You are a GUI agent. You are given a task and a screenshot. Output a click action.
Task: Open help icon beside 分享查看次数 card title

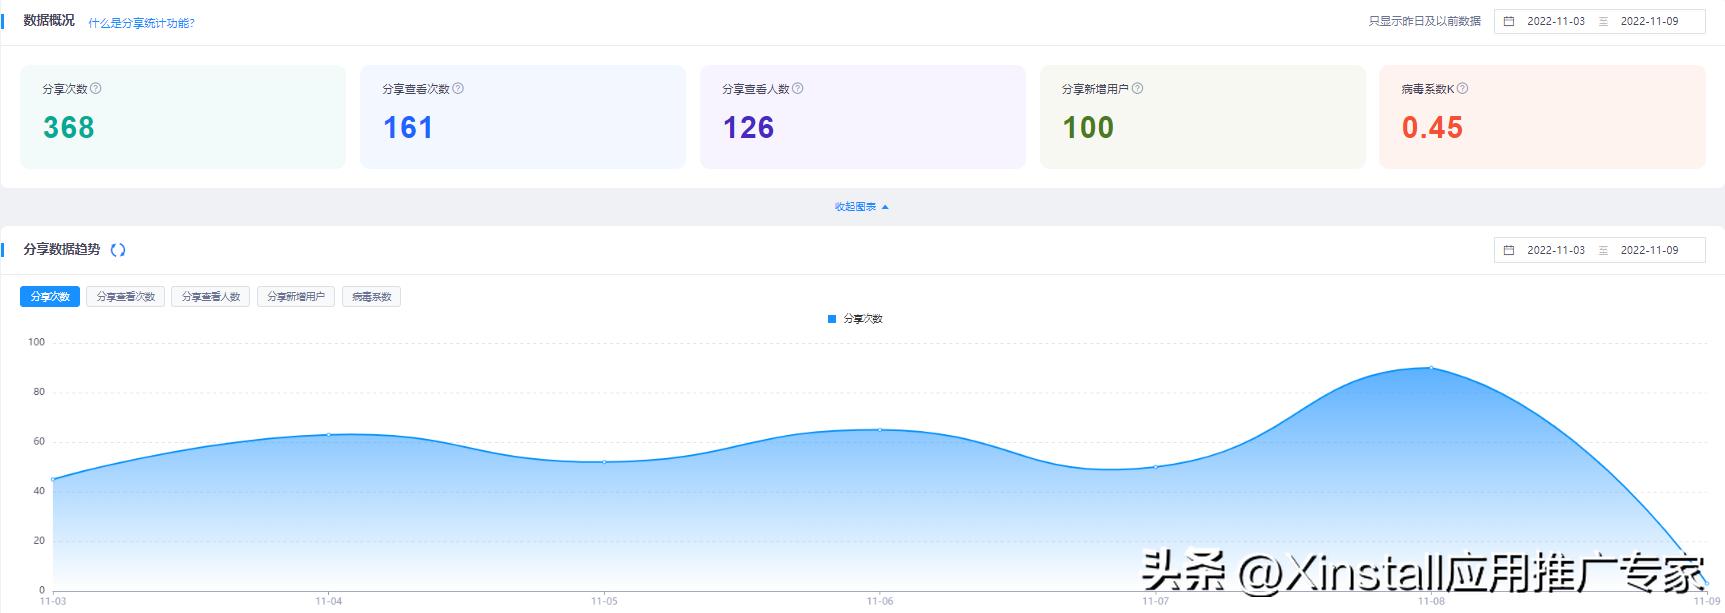[x=458, y=88]
